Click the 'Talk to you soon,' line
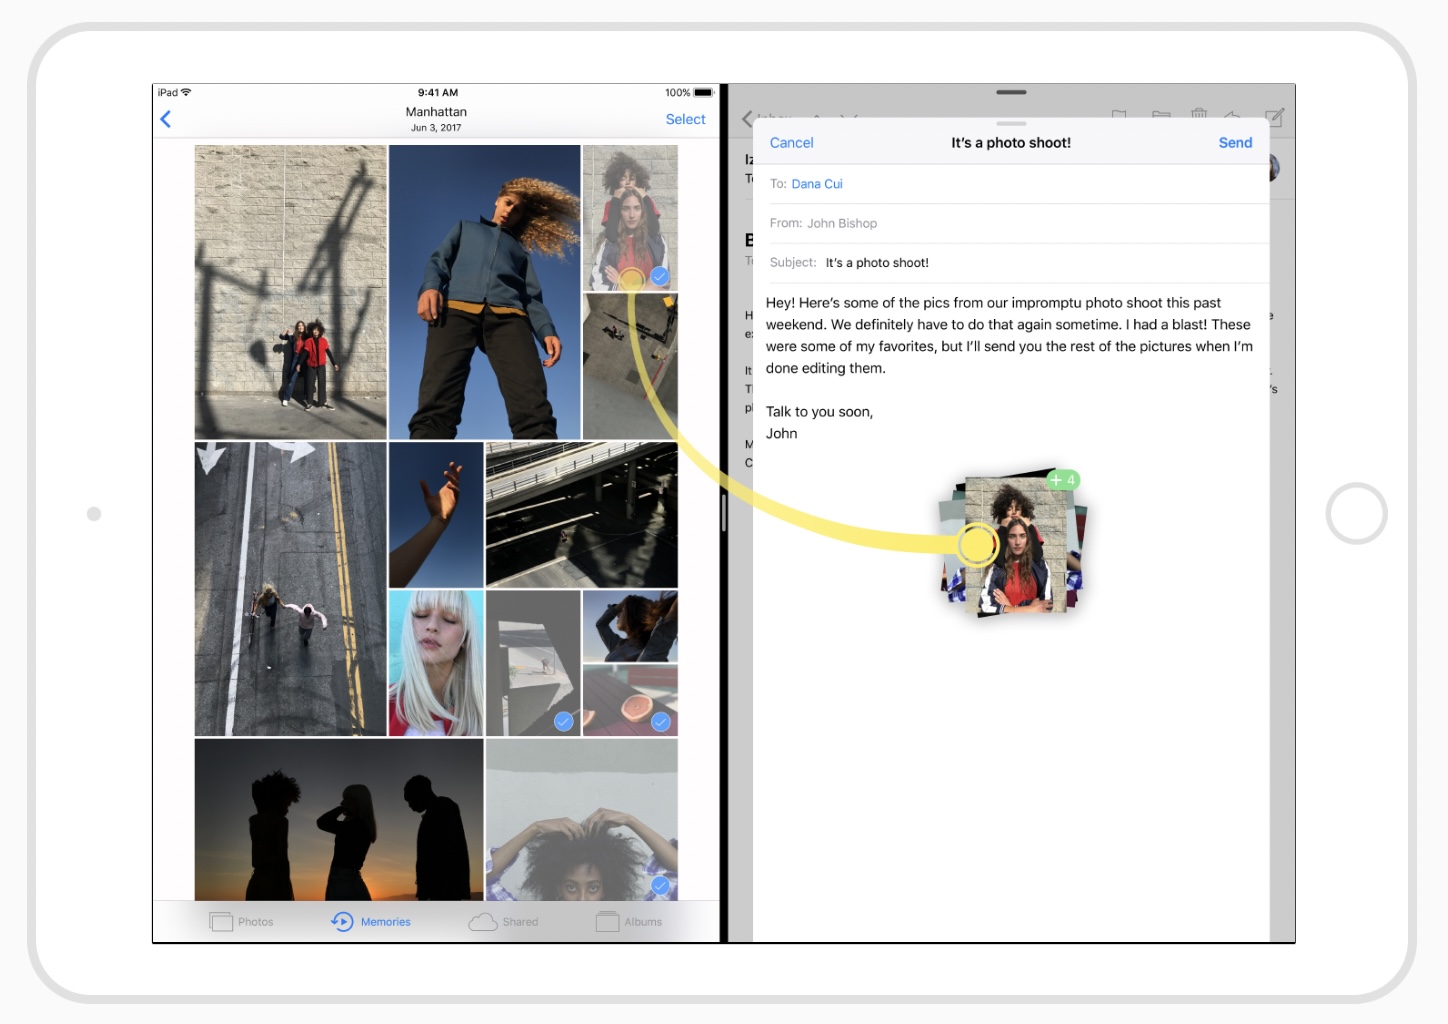 pyautogui.click(x=819, y=412)
